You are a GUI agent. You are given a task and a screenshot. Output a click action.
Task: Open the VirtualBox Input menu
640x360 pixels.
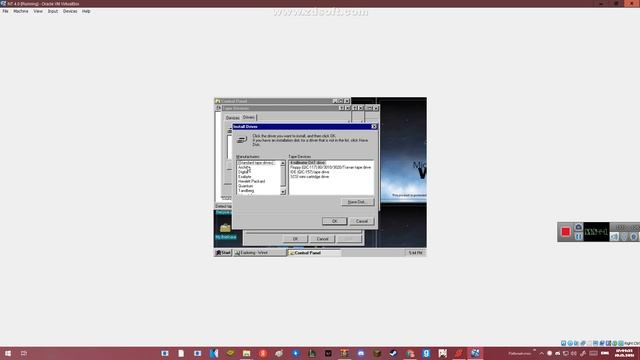[x=53, y=11]
